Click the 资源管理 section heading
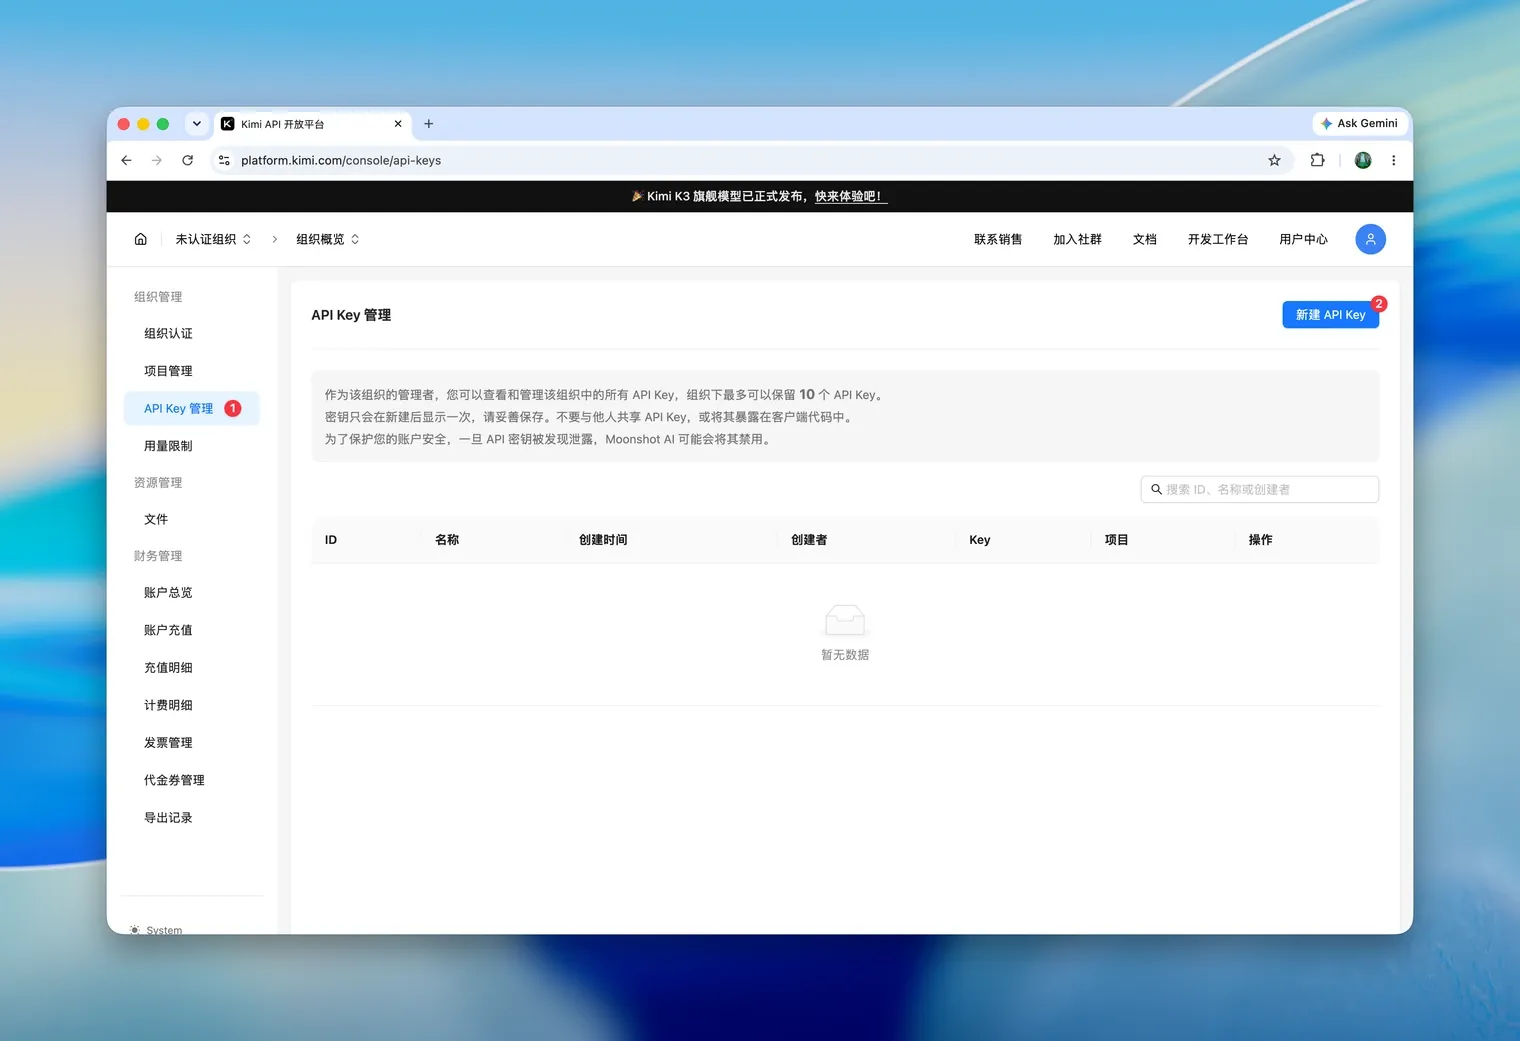 158,483
